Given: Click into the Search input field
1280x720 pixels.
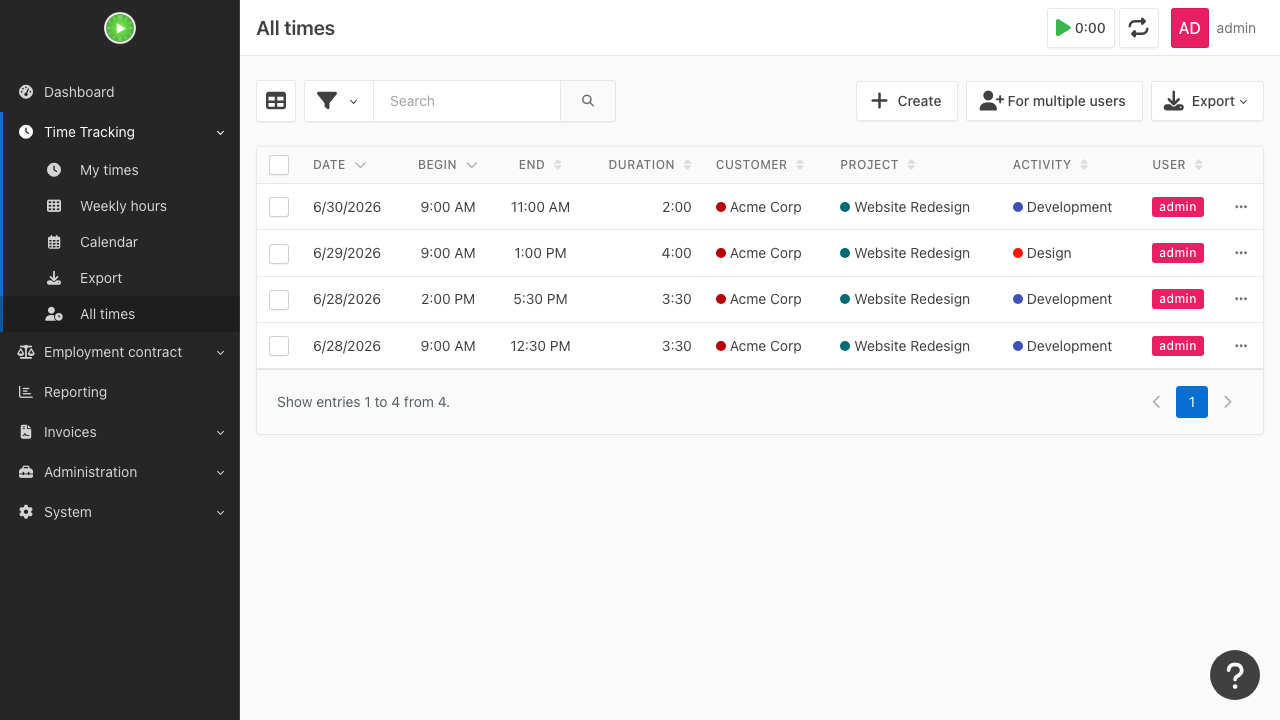Looking at the screenshot, I should click(x=467, y=101).
